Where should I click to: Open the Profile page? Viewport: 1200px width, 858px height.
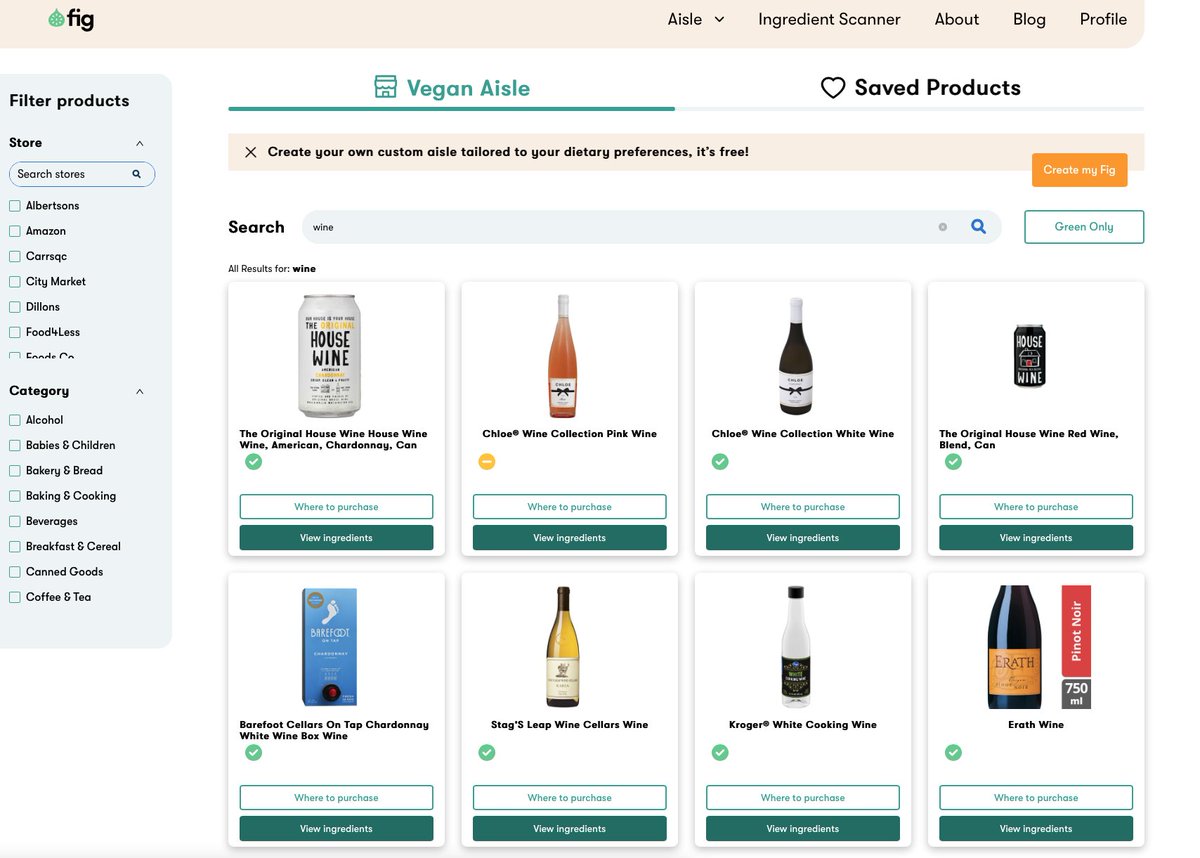(x=1103, y=19)
